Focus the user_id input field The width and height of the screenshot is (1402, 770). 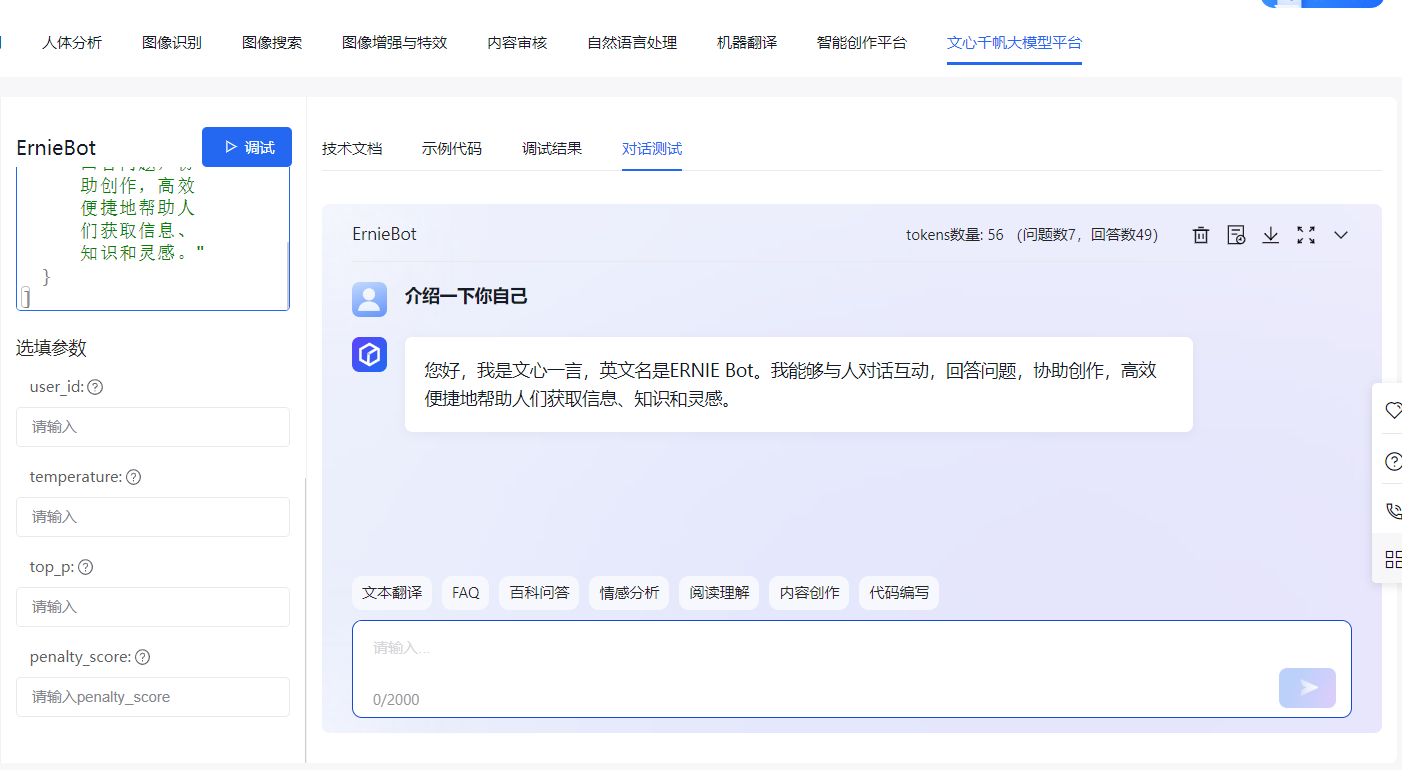(x=153, y=427)
